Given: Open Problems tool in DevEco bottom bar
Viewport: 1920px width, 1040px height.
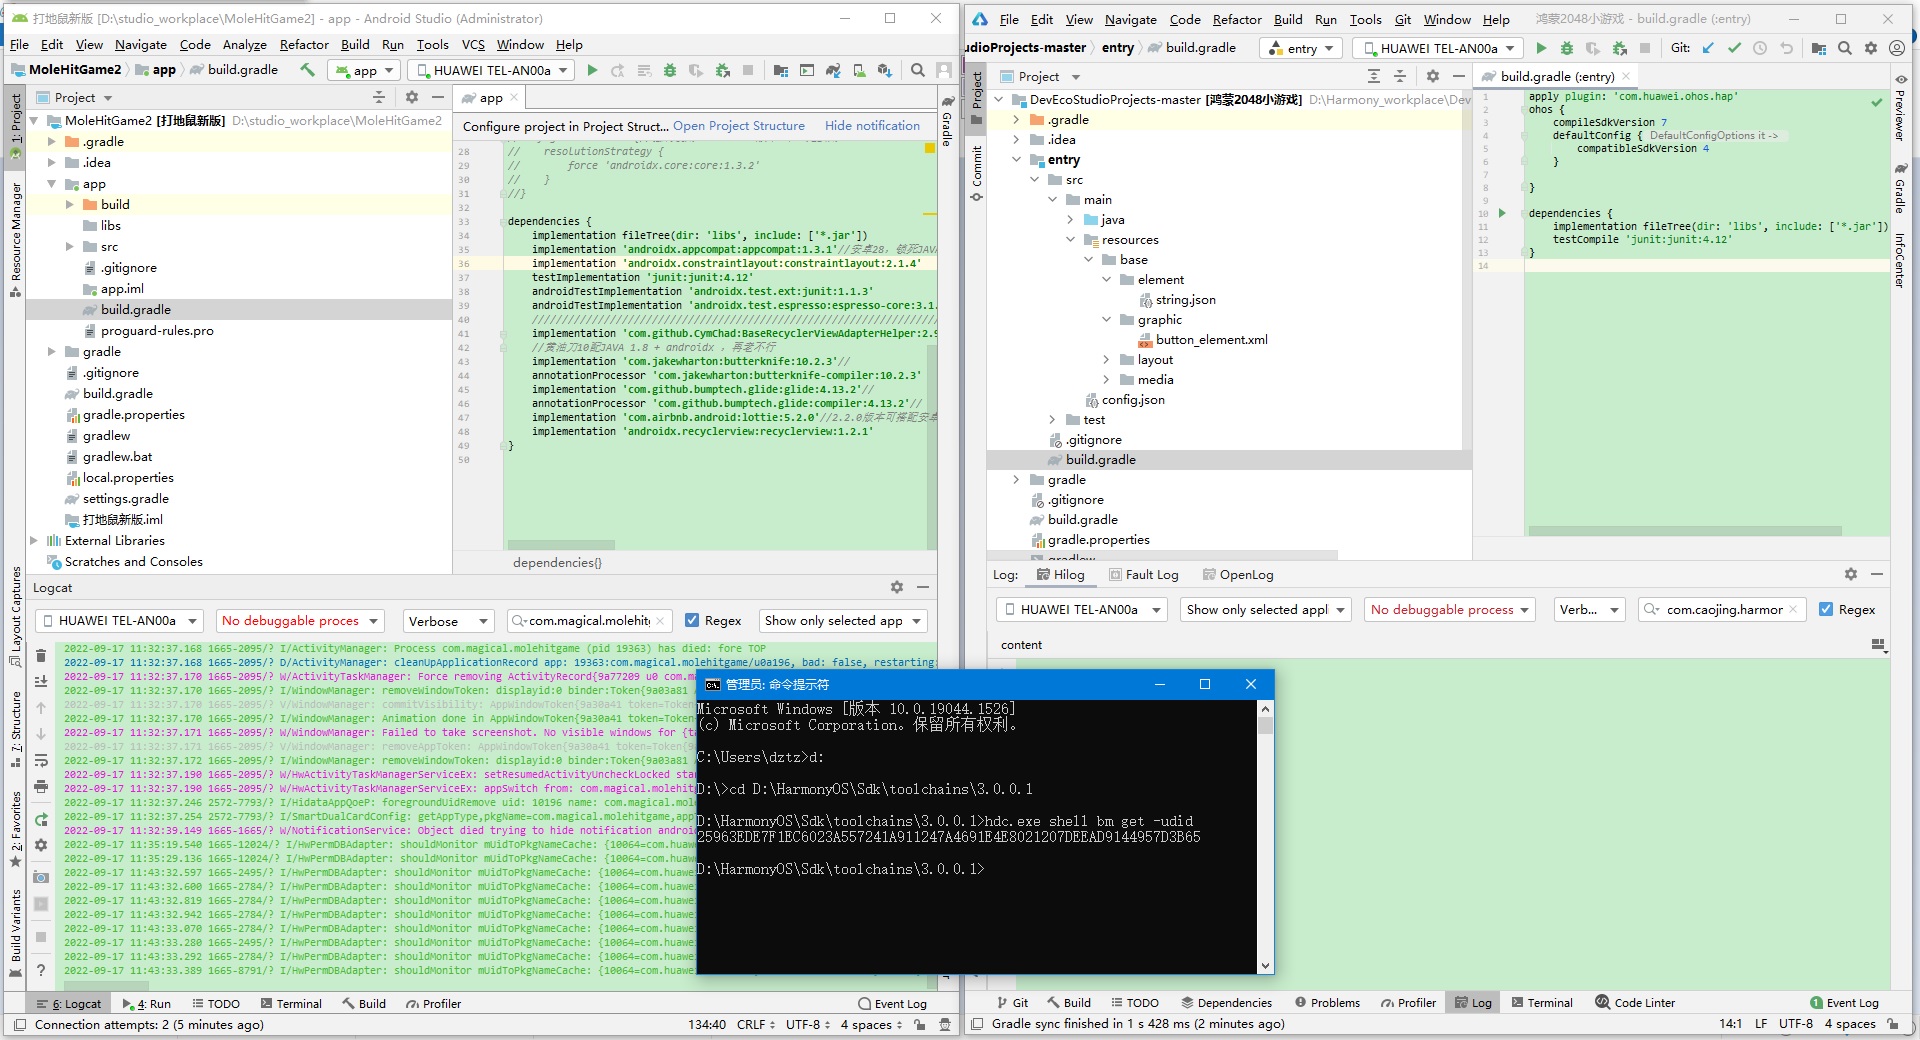Looking at the screenshot, I should [1327, 1003].
